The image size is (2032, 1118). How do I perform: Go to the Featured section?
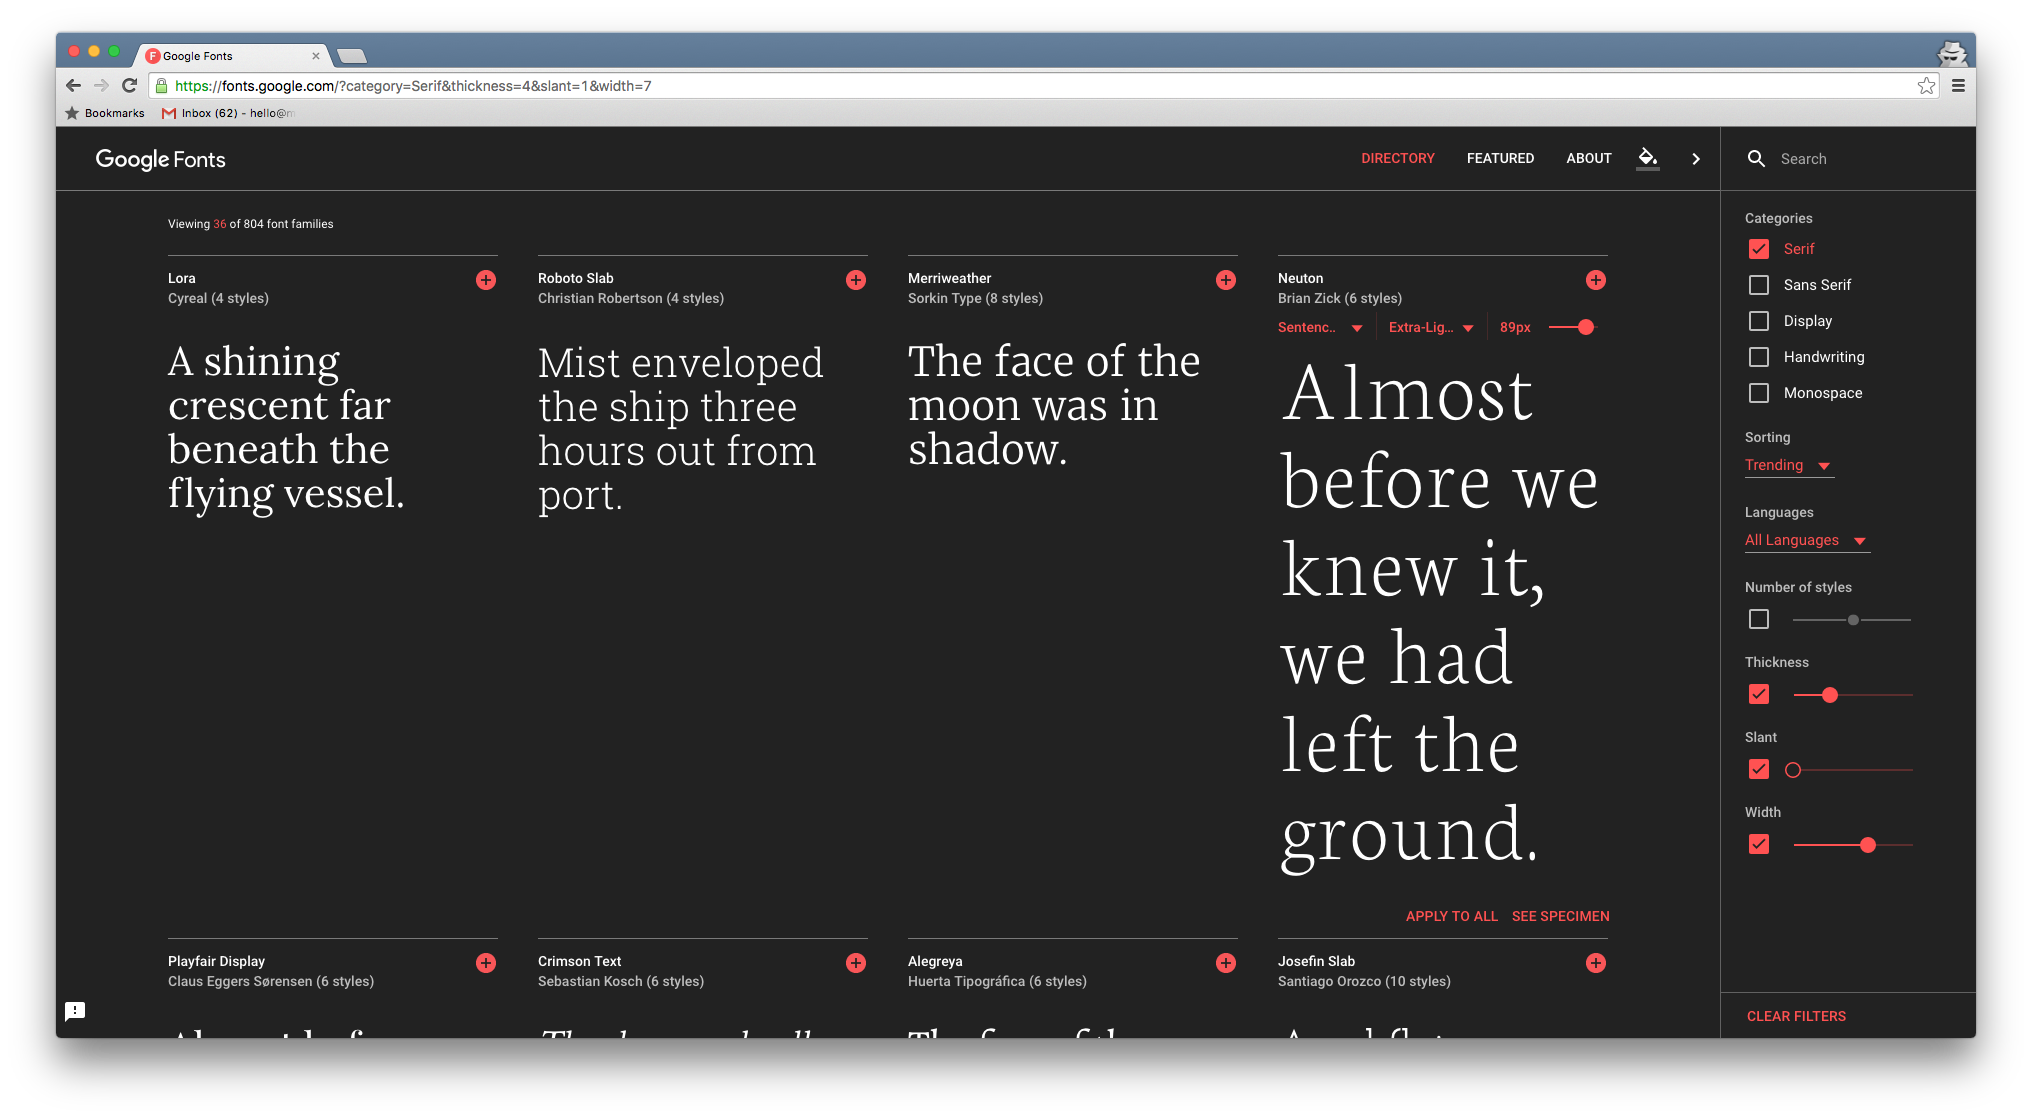pyautogui.click(x=1500, y=158)
